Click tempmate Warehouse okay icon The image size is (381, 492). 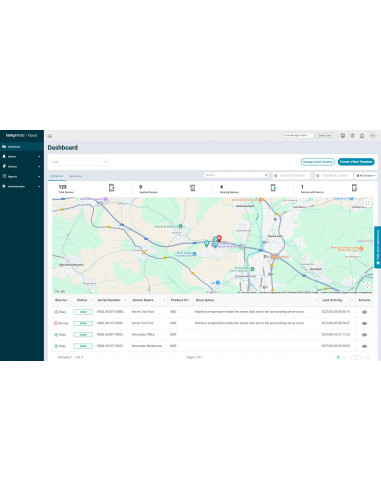pos(56,346)
